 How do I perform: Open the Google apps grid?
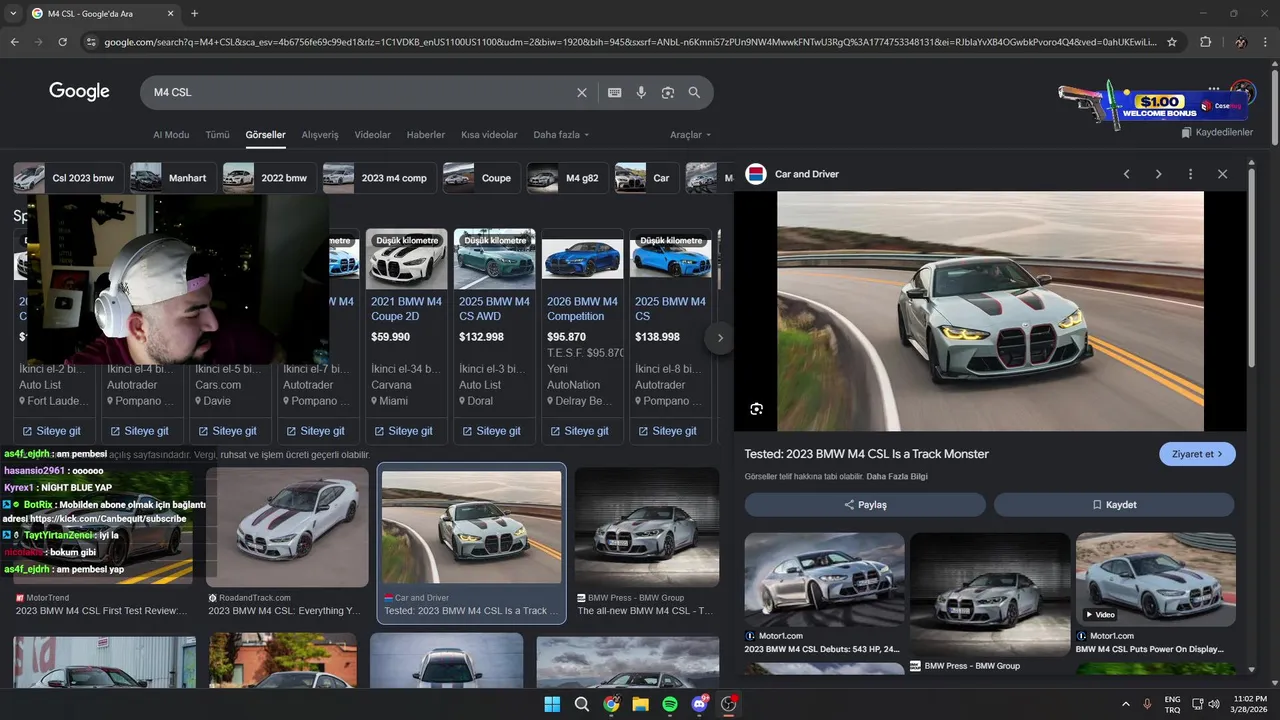pos(1213,91)
